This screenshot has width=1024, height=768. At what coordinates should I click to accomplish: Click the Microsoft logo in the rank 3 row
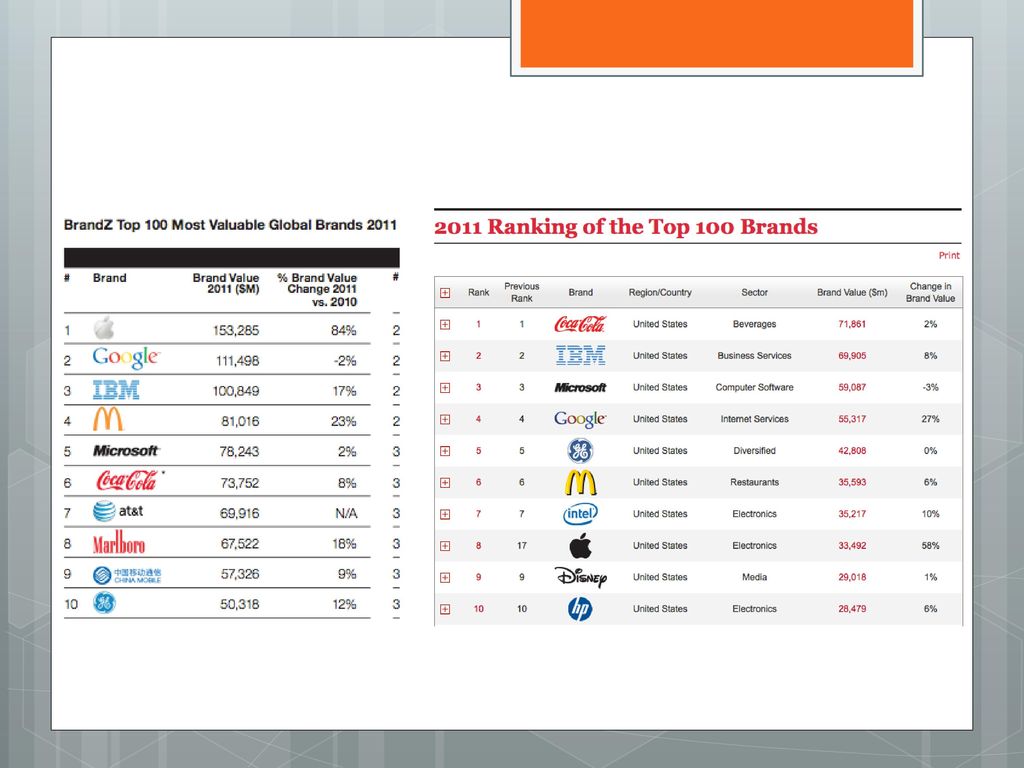pyautogui.click(x=581, y=388)
